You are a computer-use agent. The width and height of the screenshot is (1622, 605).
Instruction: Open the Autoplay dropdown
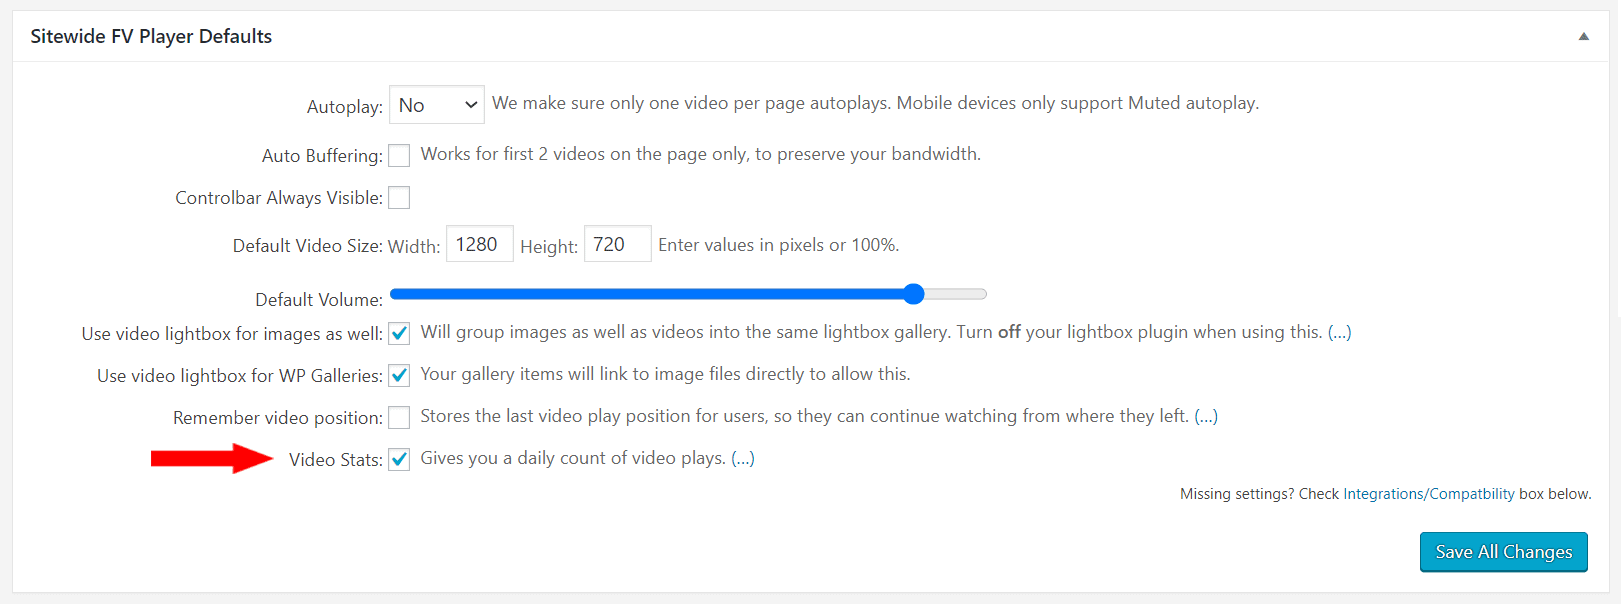pos(436,105)
